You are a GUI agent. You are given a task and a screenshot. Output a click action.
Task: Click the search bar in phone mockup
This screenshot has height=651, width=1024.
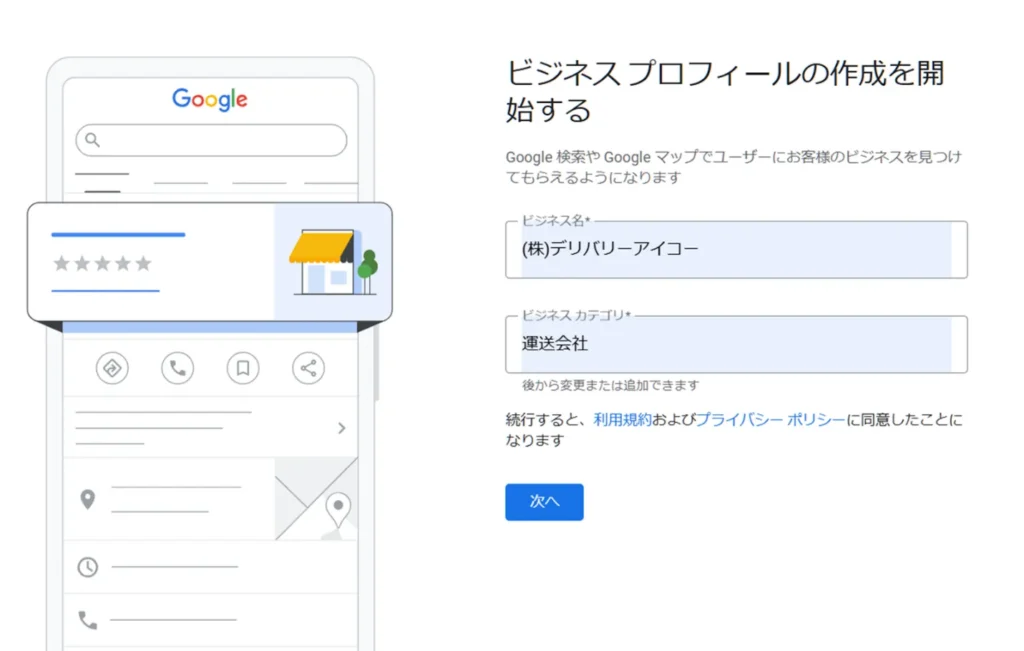coord(211,140)
